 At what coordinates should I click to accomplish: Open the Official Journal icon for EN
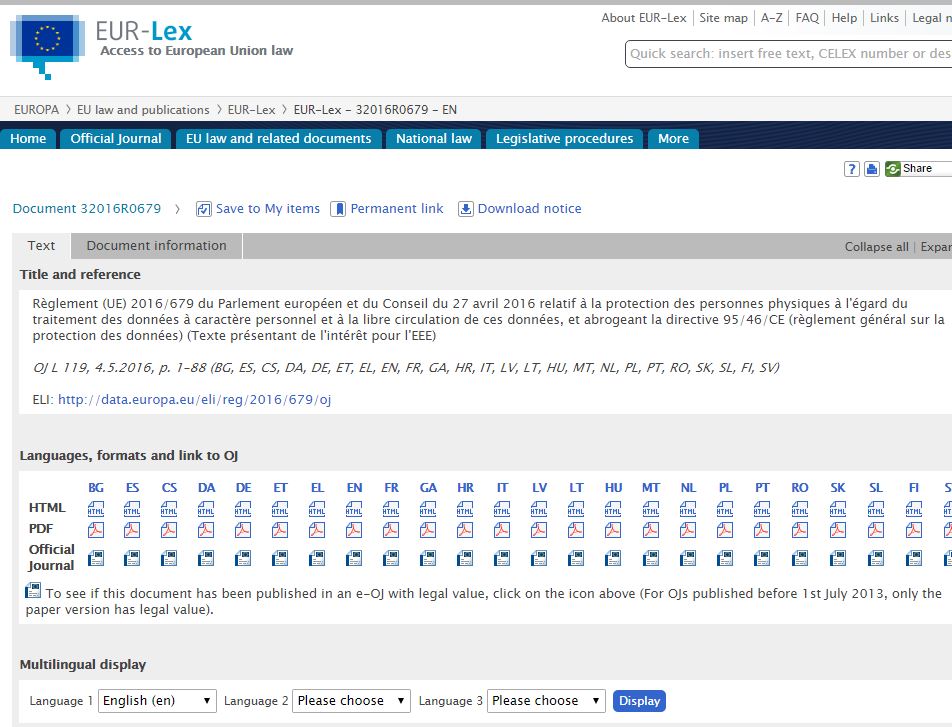[x=354, y=558]
